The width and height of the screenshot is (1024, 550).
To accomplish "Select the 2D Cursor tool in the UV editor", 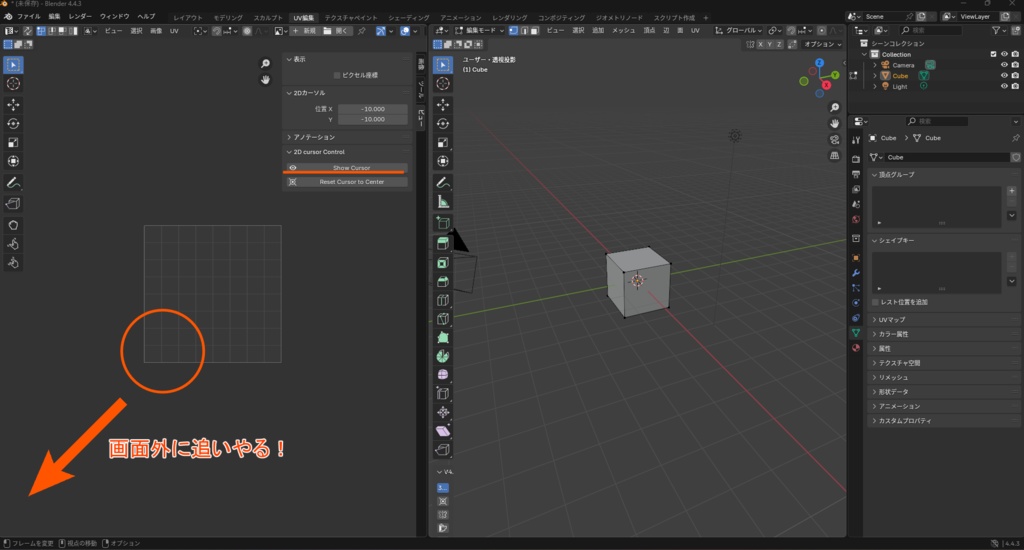I will [x=13, y=84].
